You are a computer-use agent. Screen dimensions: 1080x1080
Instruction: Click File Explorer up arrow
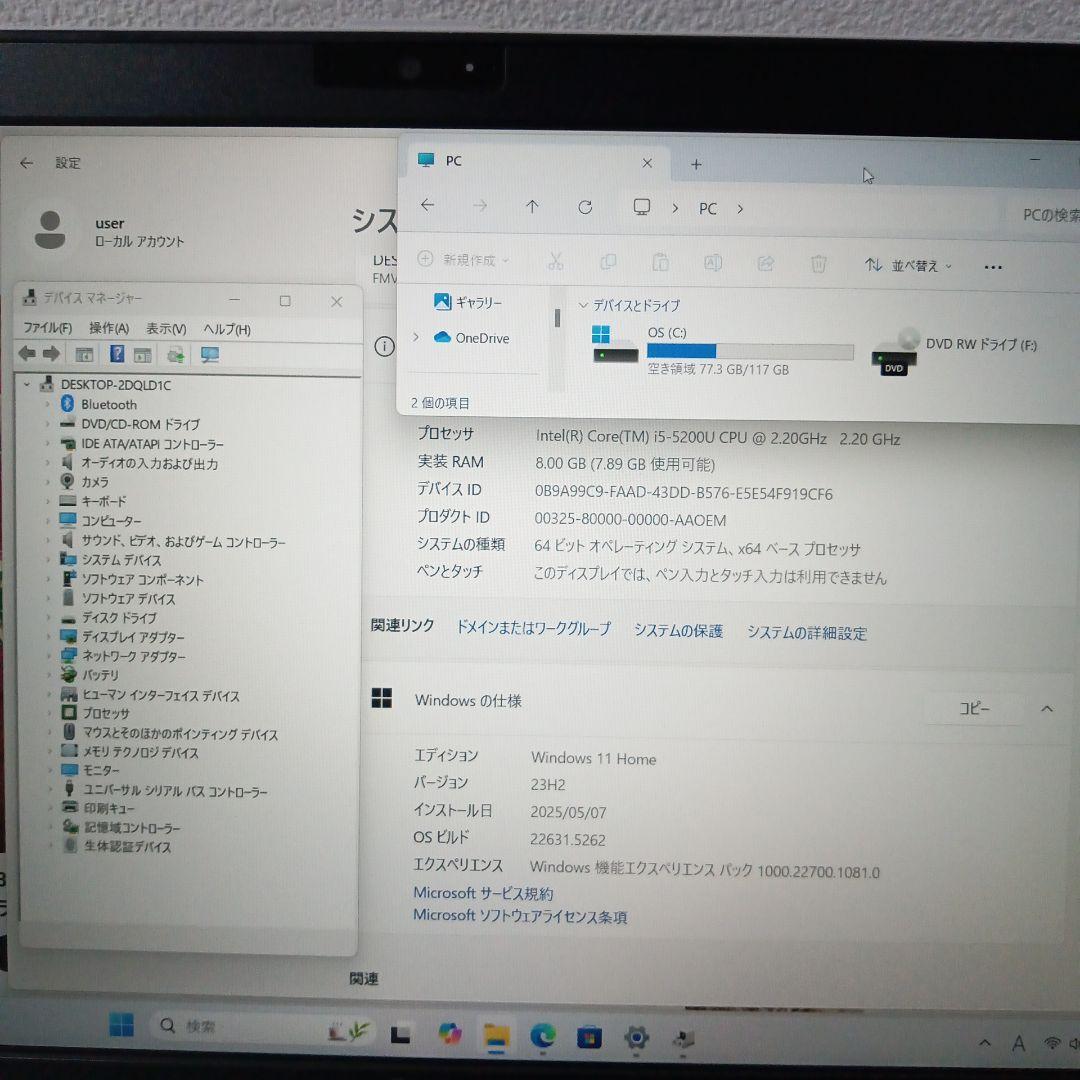click(x=532, y=206)
